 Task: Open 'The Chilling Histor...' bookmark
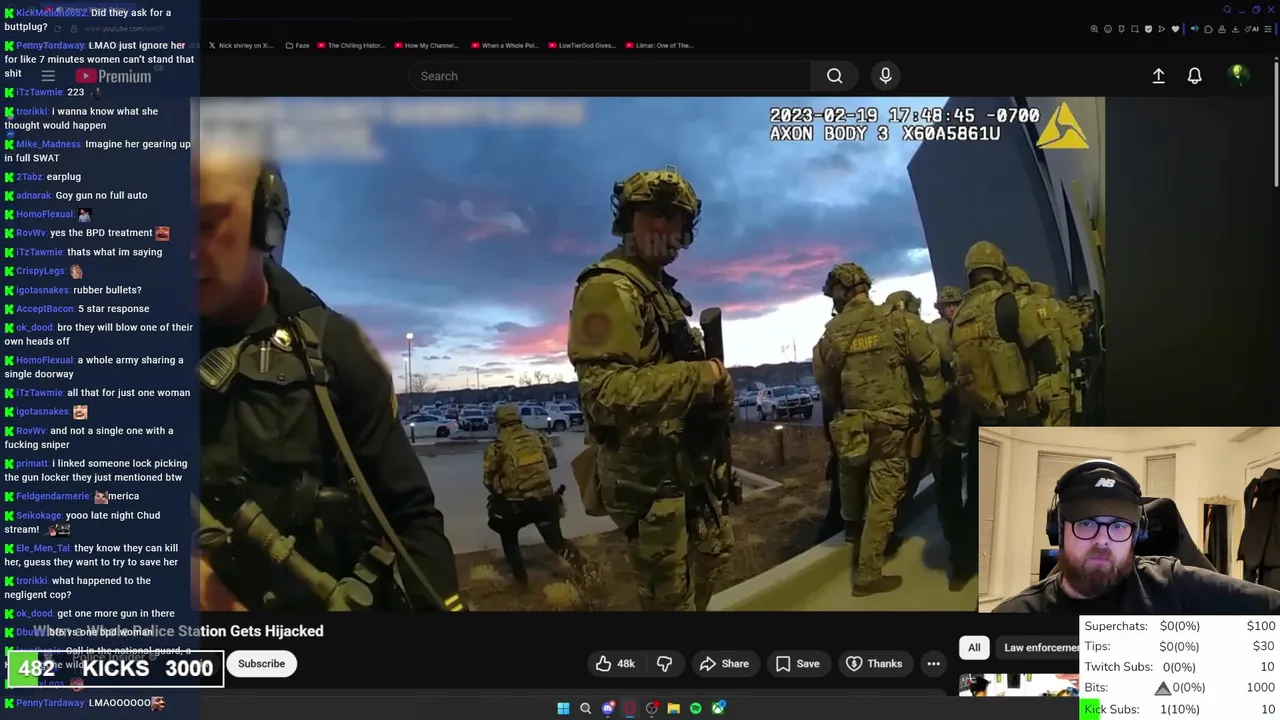(349, 45)
